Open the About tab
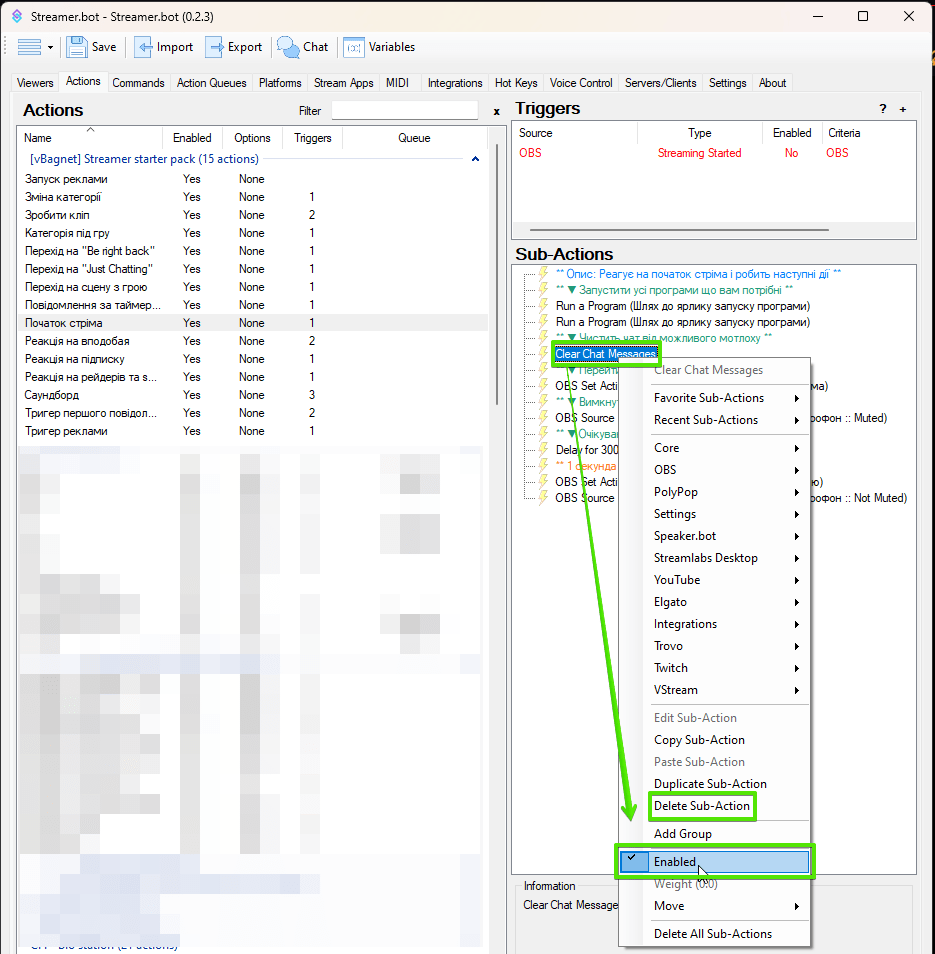Screen dimensions: 935x954 (772, 83)
